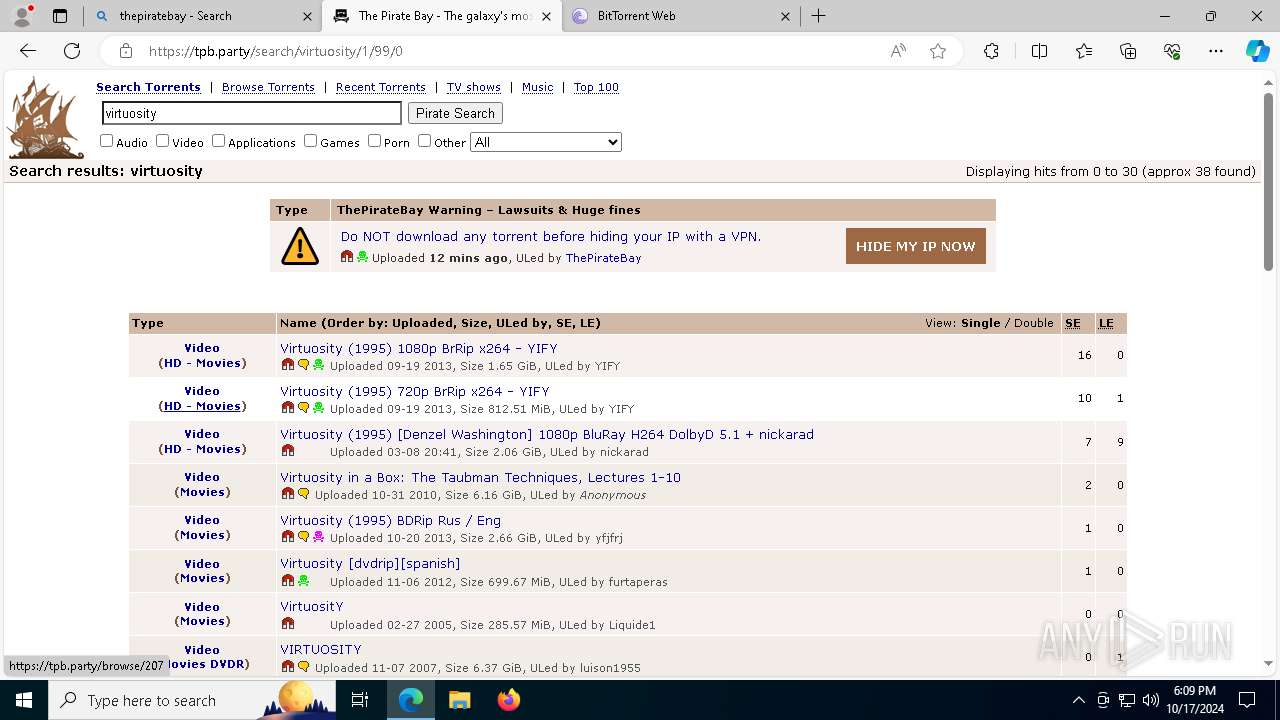Reload the page with refresh icon

72,51
